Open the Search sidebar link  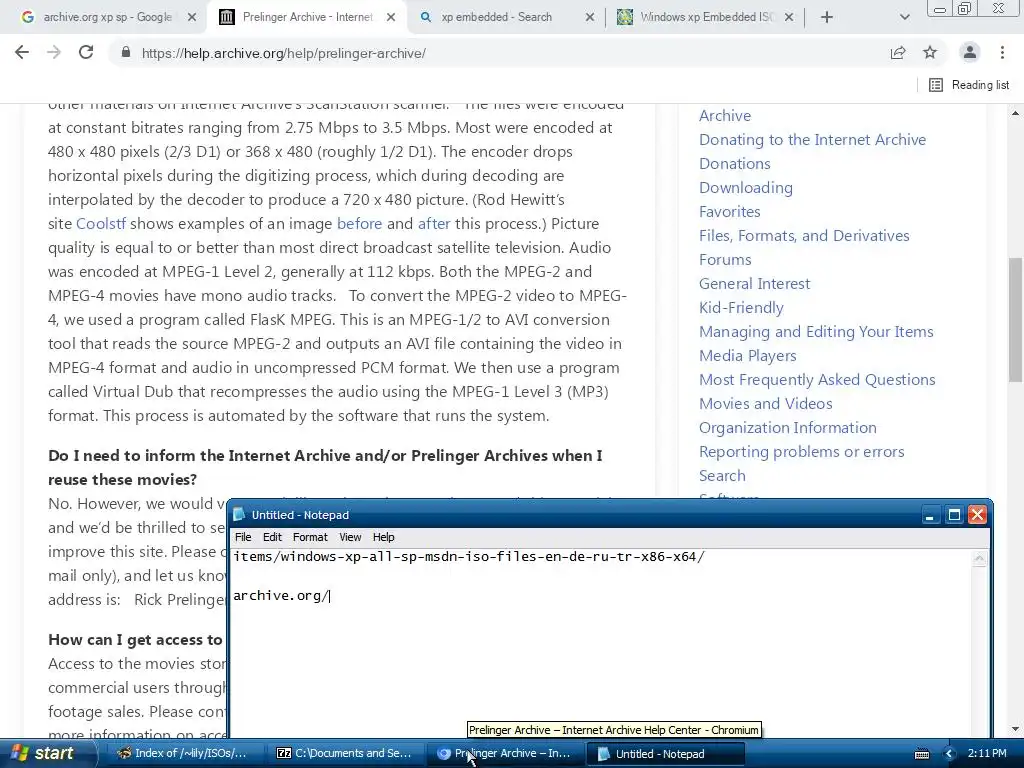point(722,476)
